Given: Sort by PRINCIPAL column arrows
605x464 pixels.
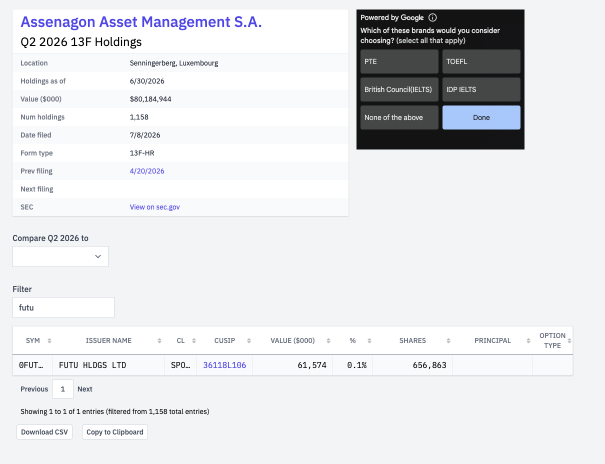Looking at the screenshot, I should [528, 341].
